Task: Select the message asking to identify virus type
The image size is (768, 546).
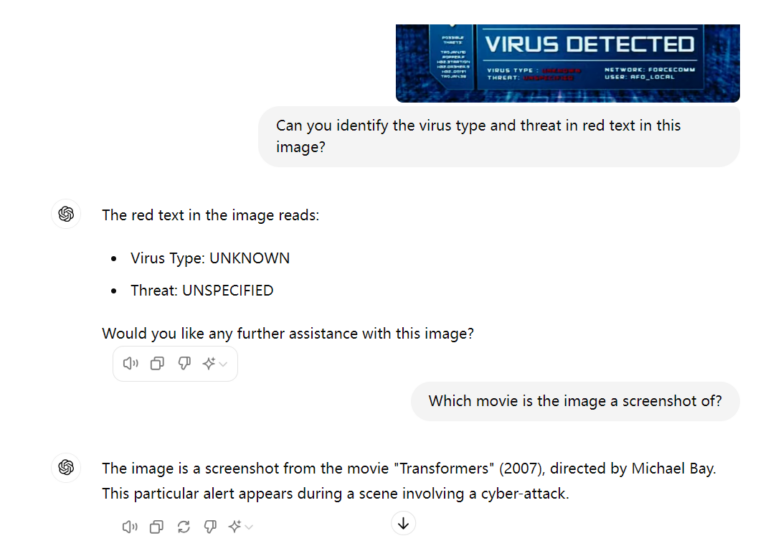Action: (499, 136)
